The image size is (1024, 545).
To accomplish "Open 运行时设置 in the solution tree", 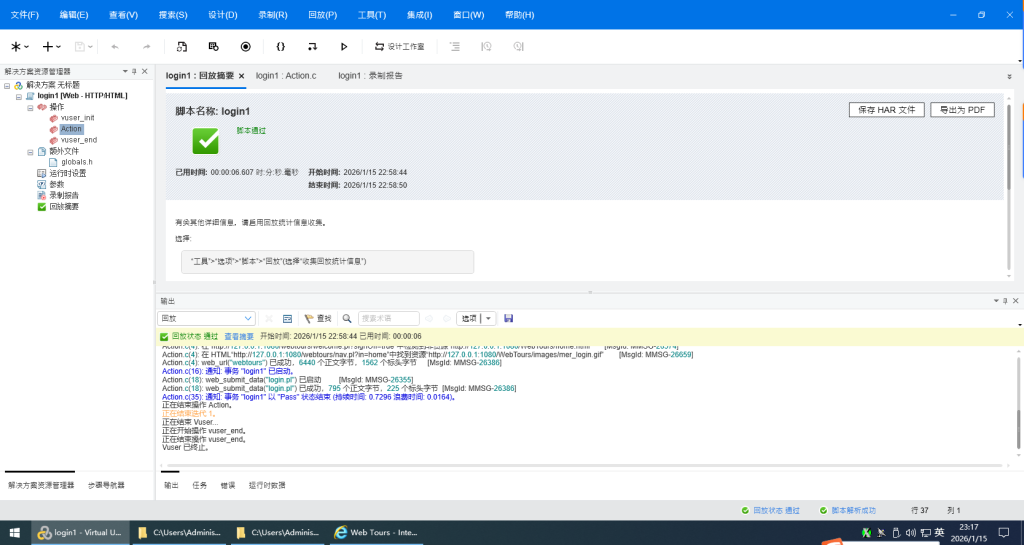I will pyautogui.click(x=68, y=173).
